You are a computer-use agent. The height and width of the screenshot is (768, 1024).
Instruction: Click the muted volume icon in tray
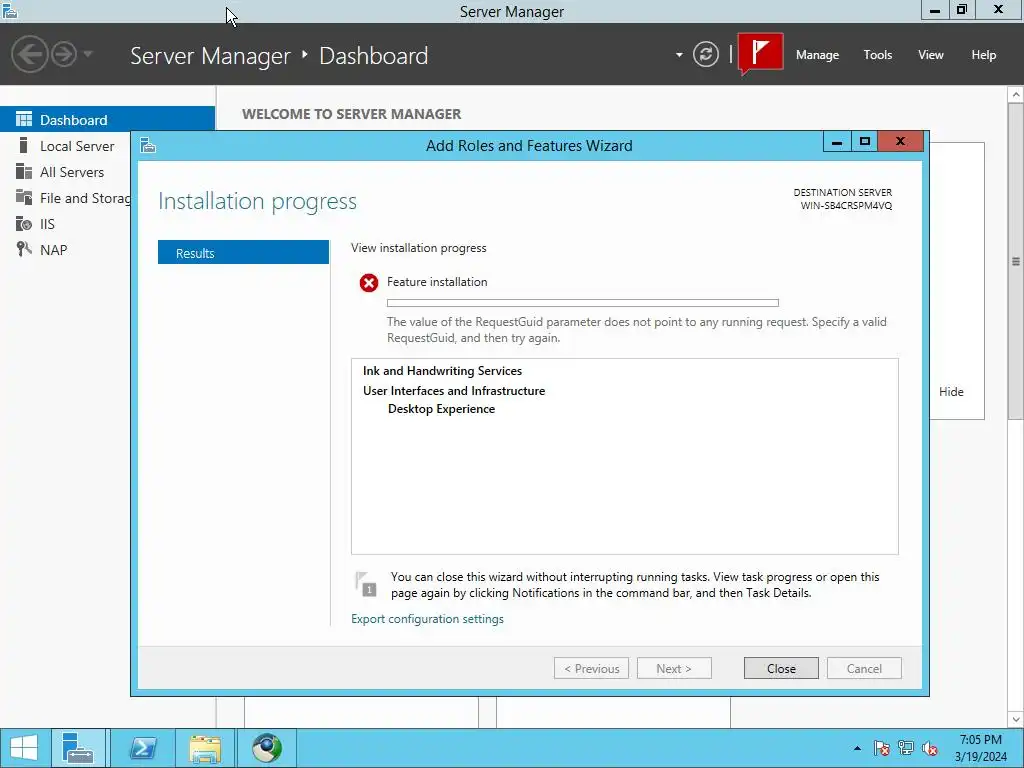tap(930, 748)
